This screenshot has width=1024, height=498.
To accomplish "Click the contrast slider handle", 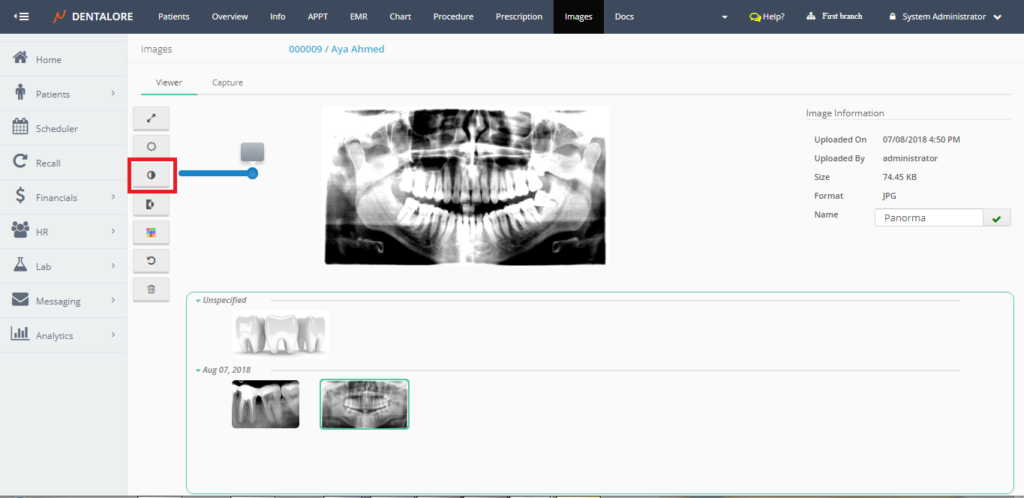I will (x=252, y=173).
